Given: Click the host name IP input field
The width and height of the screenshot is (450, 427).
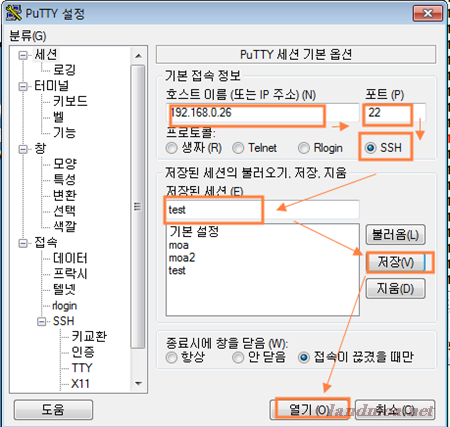Looking at the screenshot, I should pyautogui.click(x=262, y=113).
